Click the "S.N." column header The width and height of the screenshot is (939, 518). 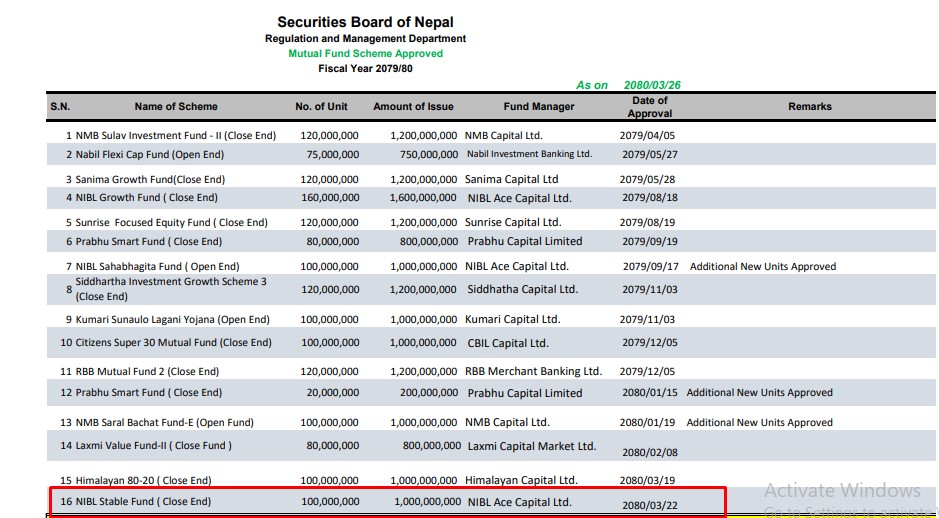(60, 107)
